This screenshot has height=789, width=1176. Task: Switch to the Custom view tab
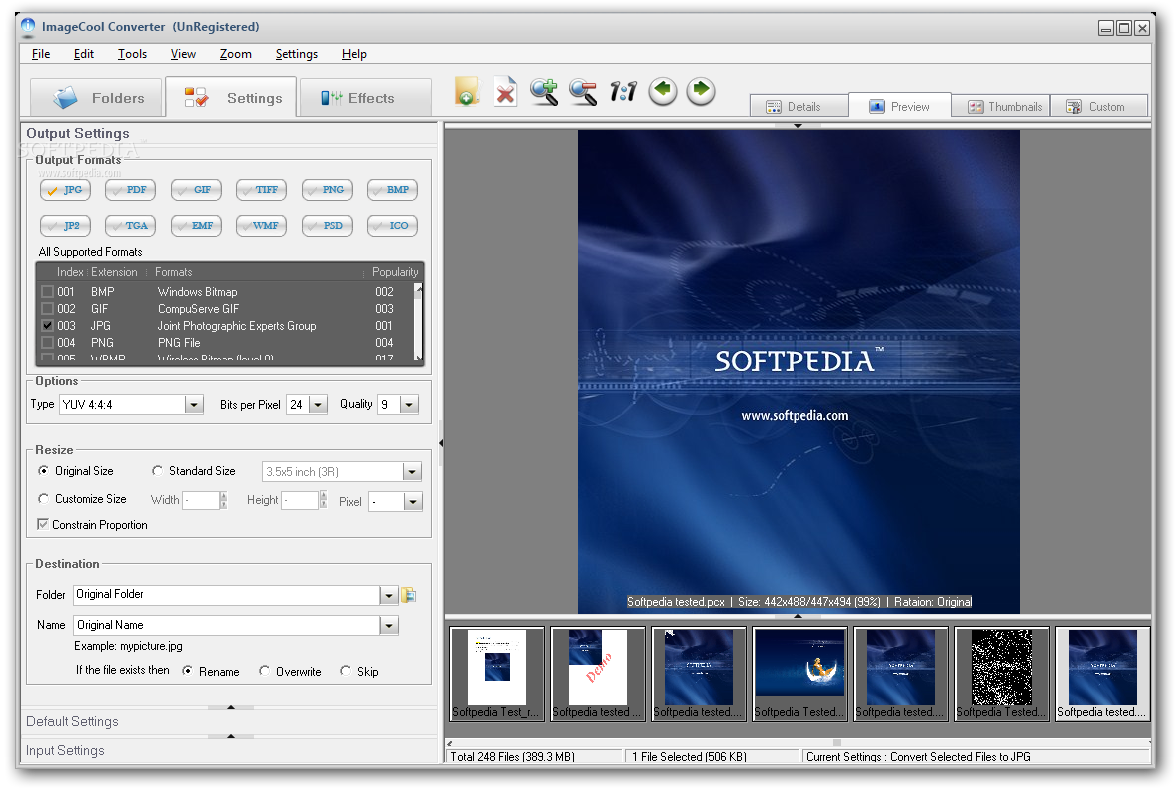(1099, 106)
